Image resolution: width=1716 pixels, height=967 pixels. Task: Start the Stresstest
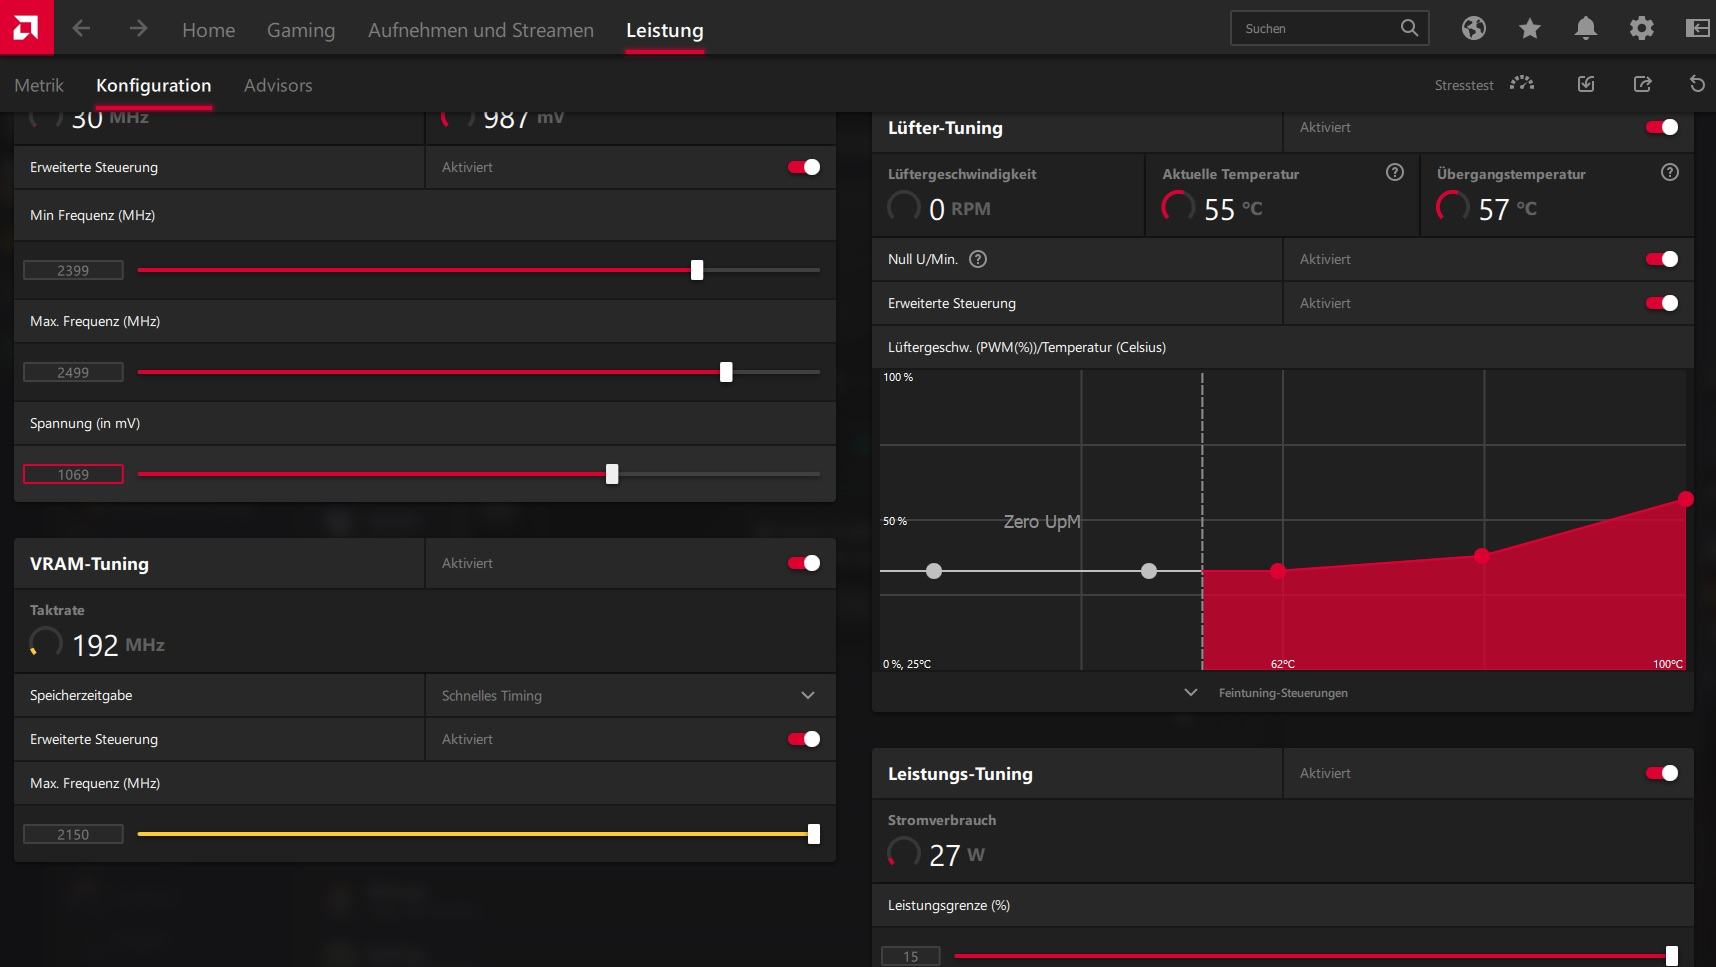[1485, 84]
